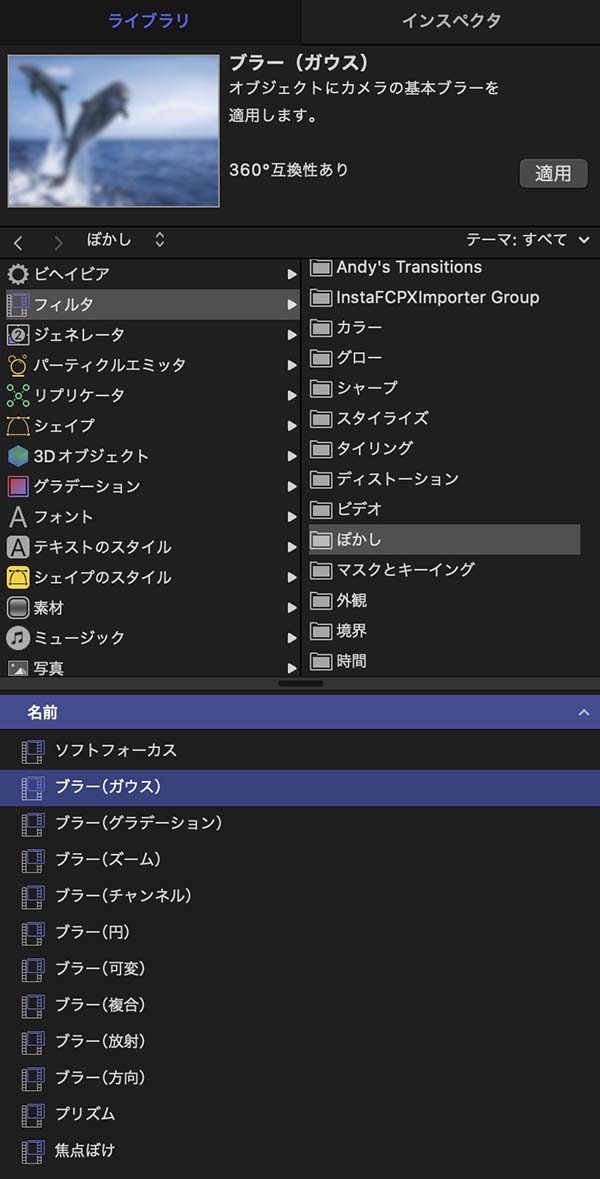The height and width of the screenshot is (1179, 600).
Task: Switch to the インスペクタ tab
Action: pos(450,21)
